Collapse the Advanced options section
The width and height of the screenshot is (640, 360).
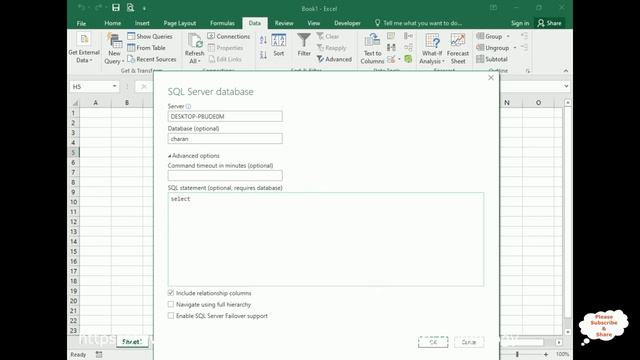193,156
